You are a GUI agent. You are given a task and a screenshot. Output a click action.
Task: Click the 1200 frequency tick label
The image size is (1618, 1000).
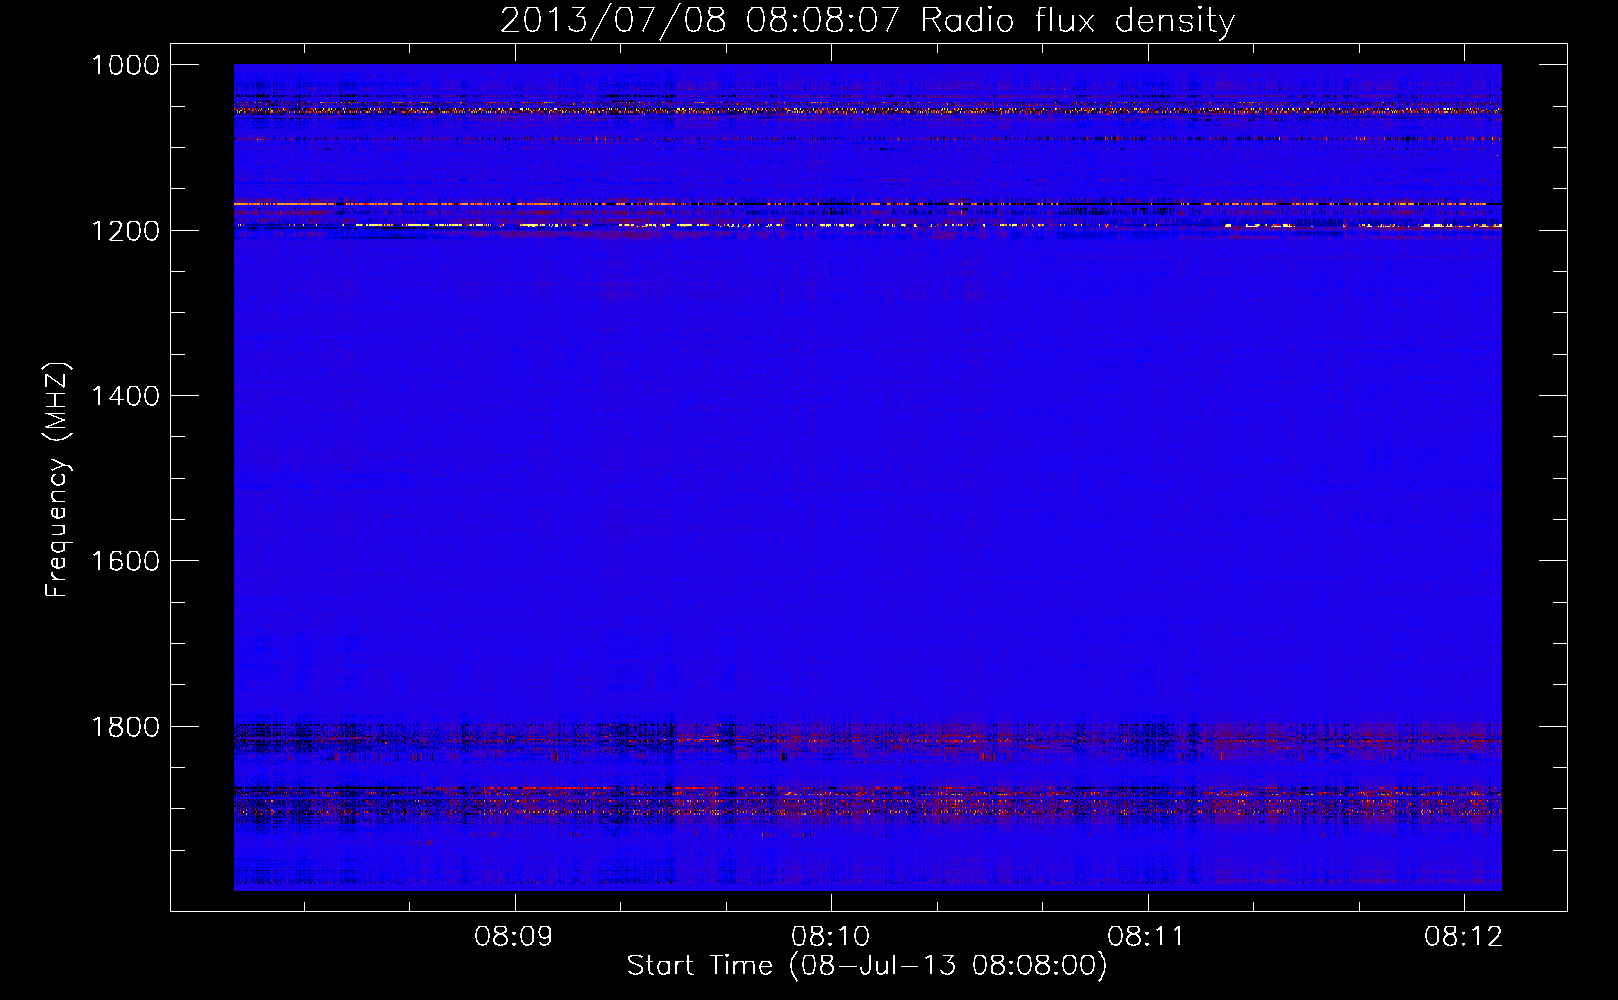point(125,231)
